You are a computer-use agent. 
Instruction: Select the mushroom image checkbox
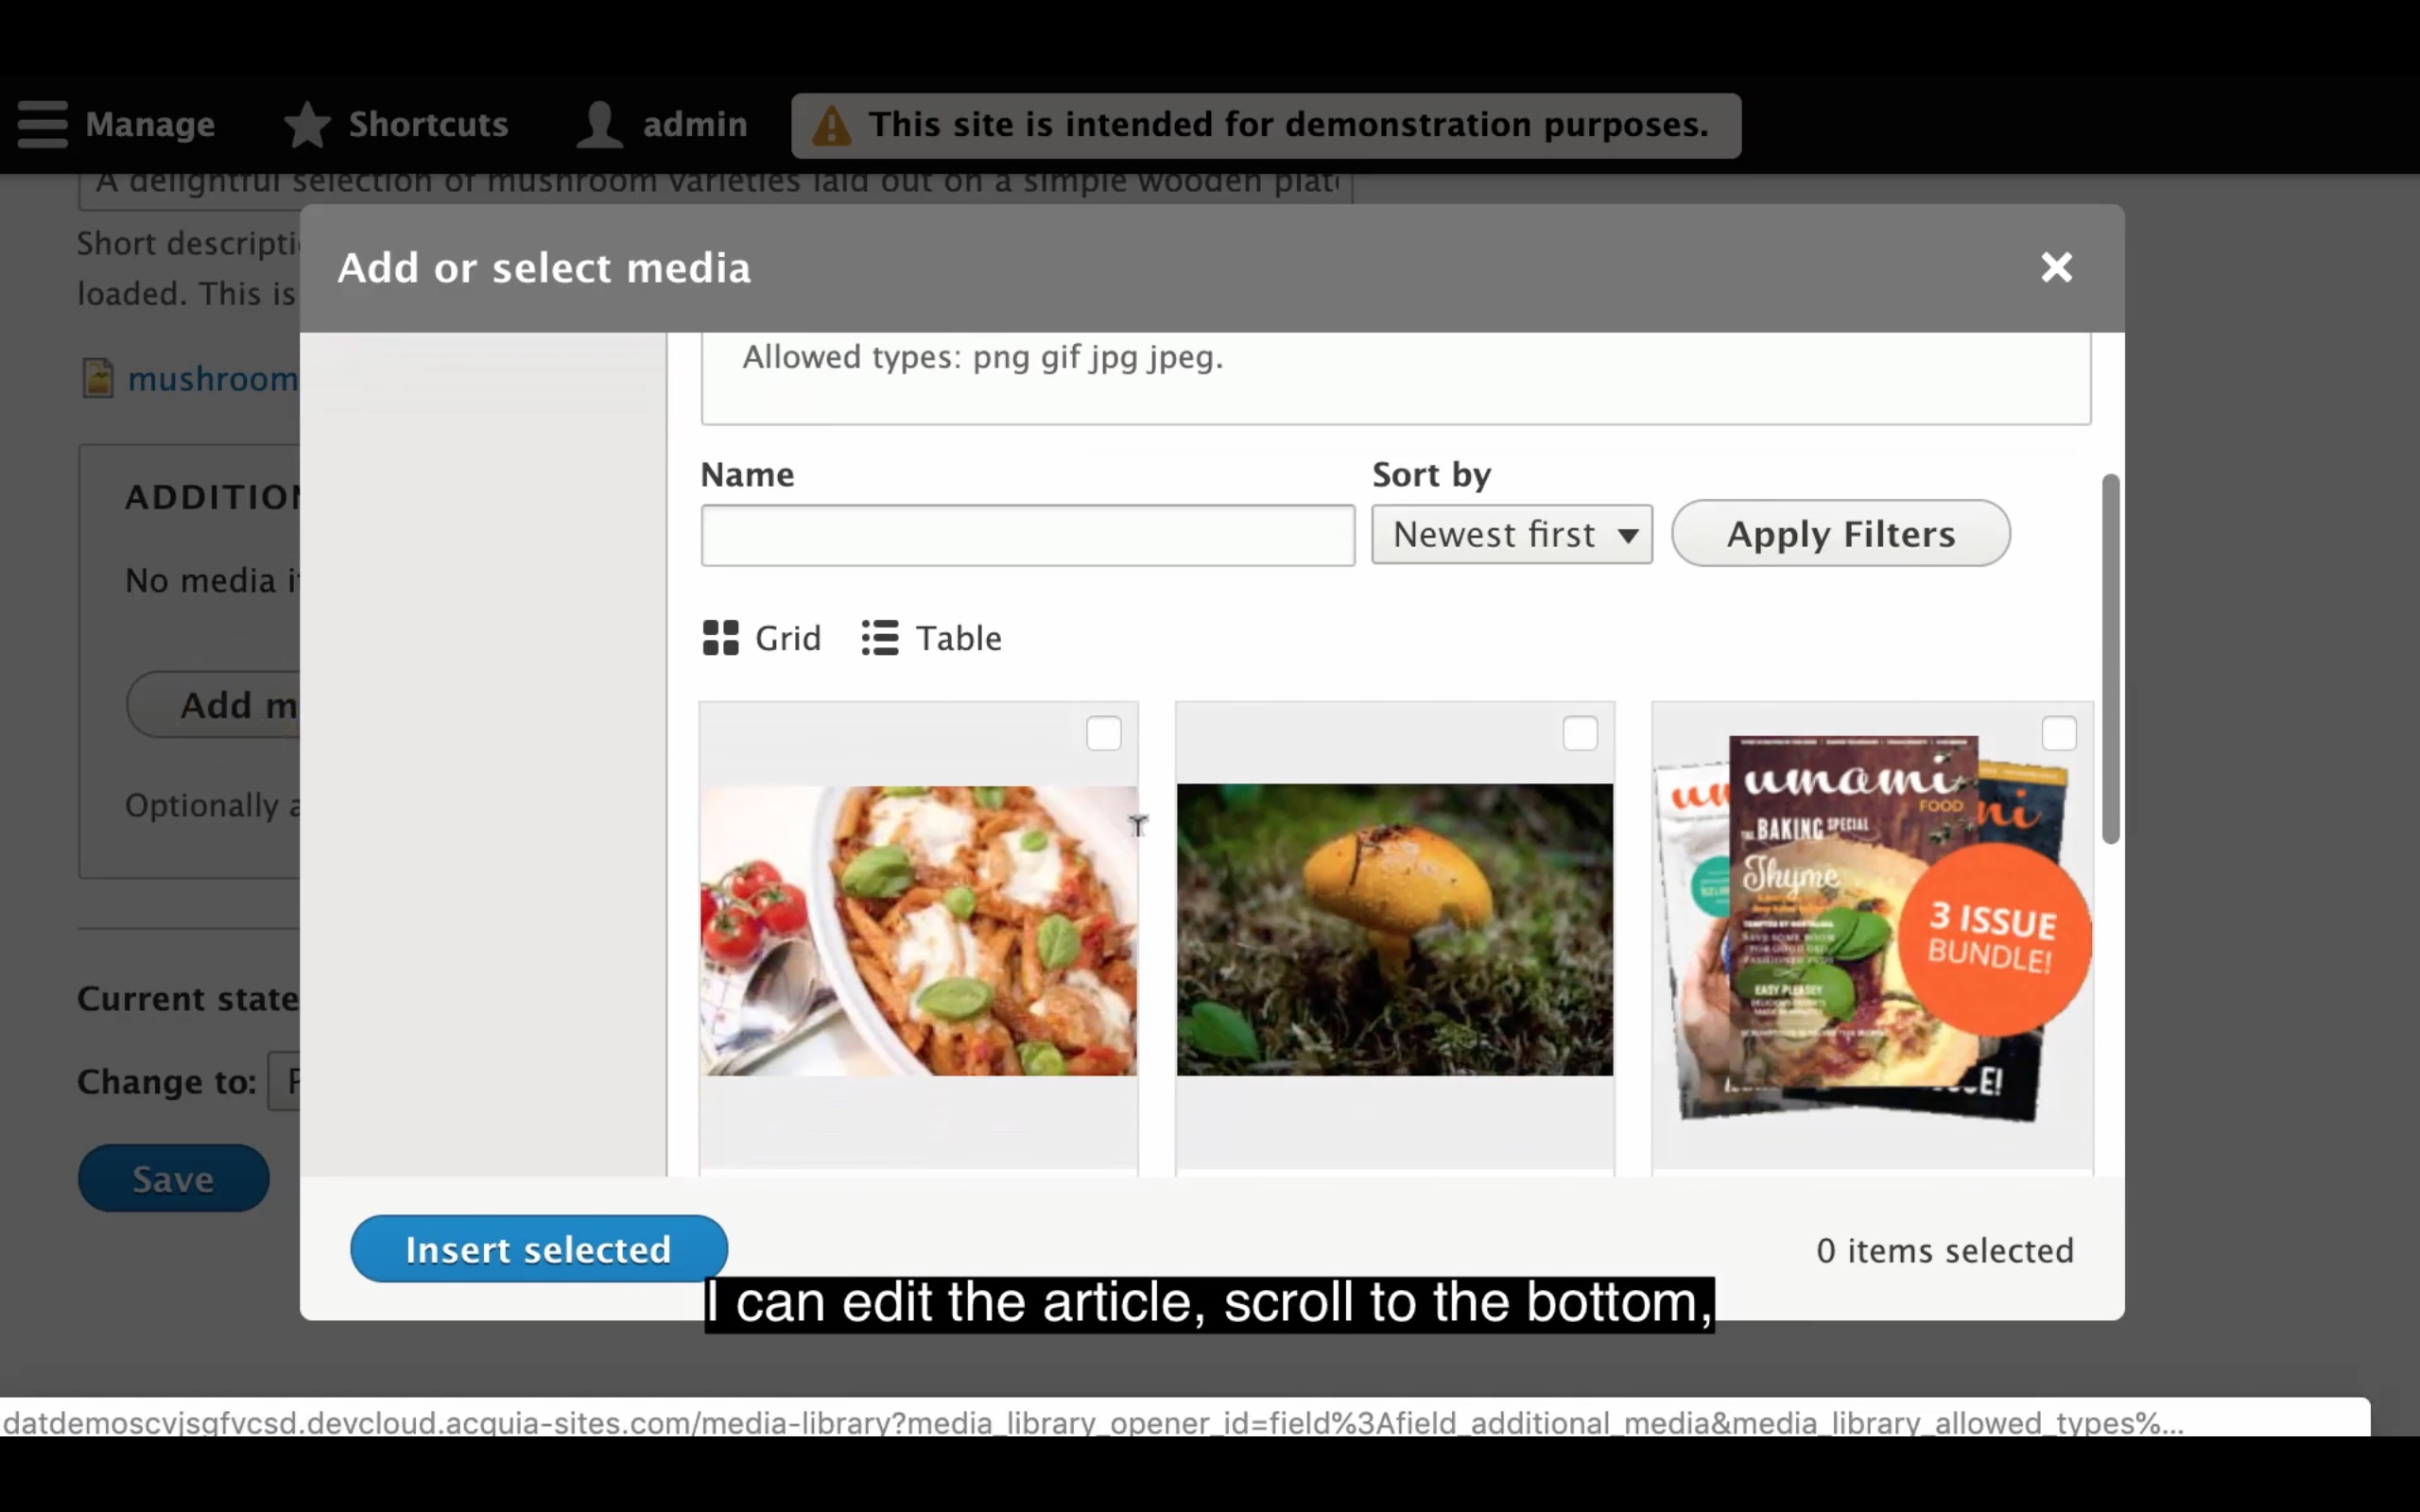tap(1580, 734)
